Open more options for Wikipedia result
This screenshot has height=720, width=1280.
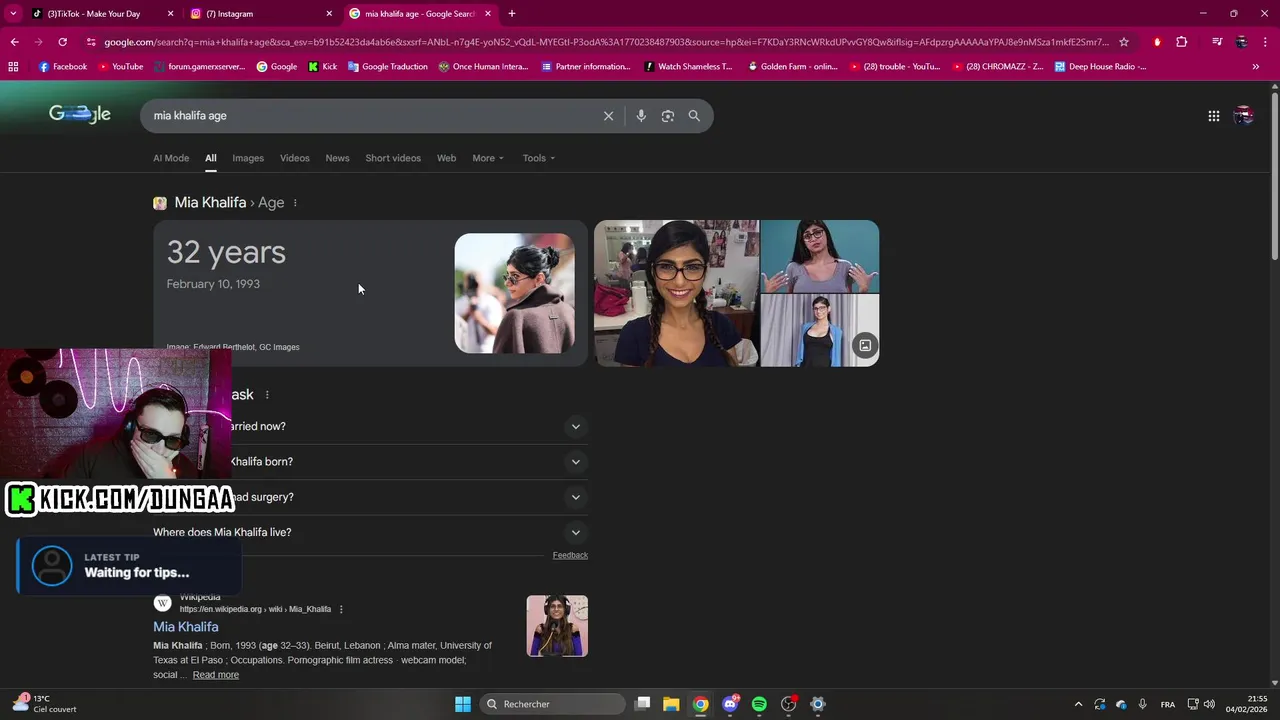click(x=340, y=609)
